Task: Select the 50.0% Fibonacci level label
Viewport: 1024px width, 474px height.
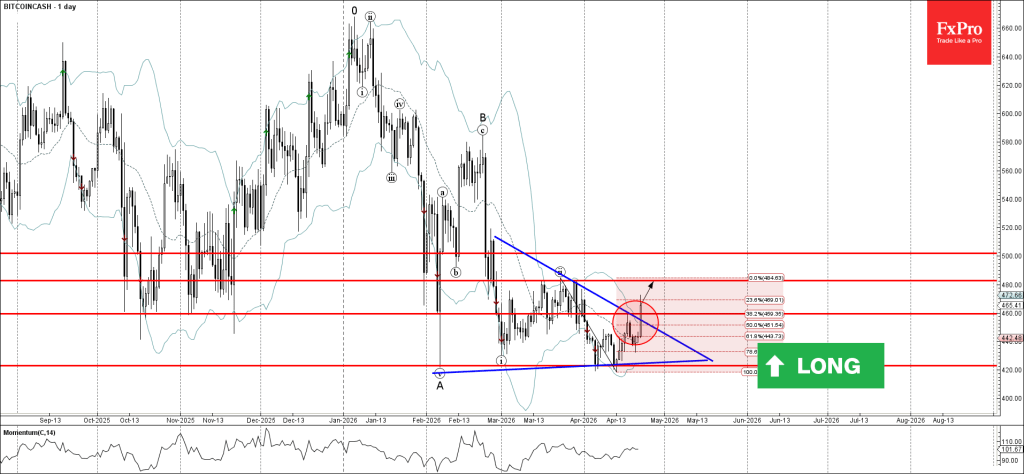Action: (x=765, y=324)
